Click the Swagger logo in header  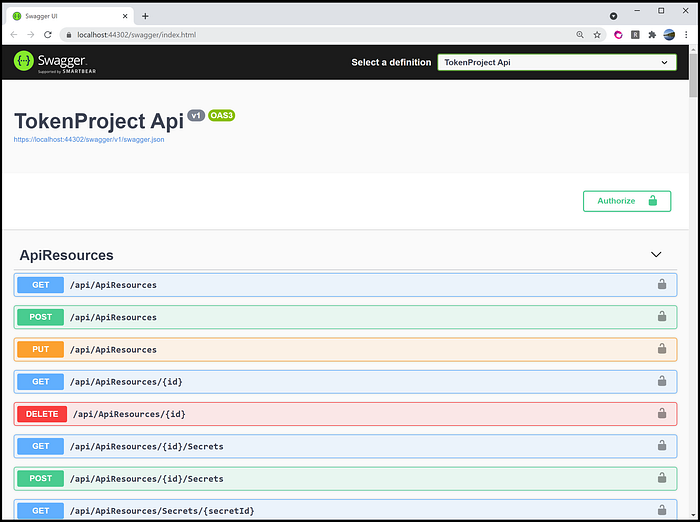pyautogui.click(x=54, y=62)
